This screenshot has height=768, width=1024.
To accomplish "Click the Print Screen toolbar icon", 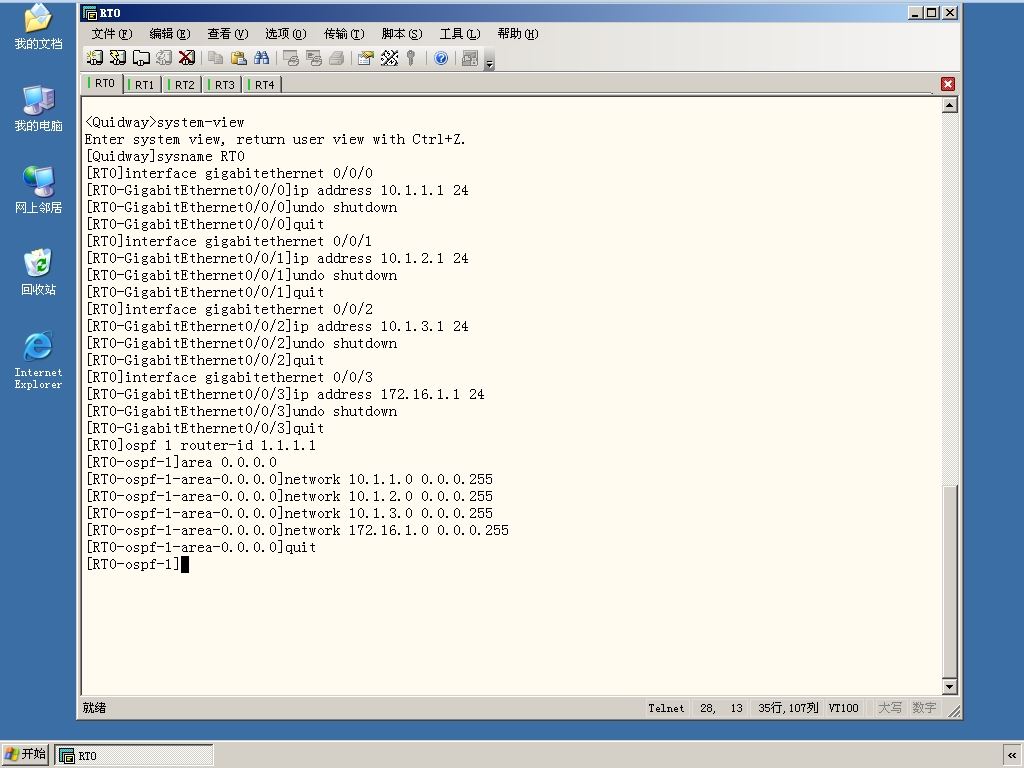I will [x=291, y=58].
